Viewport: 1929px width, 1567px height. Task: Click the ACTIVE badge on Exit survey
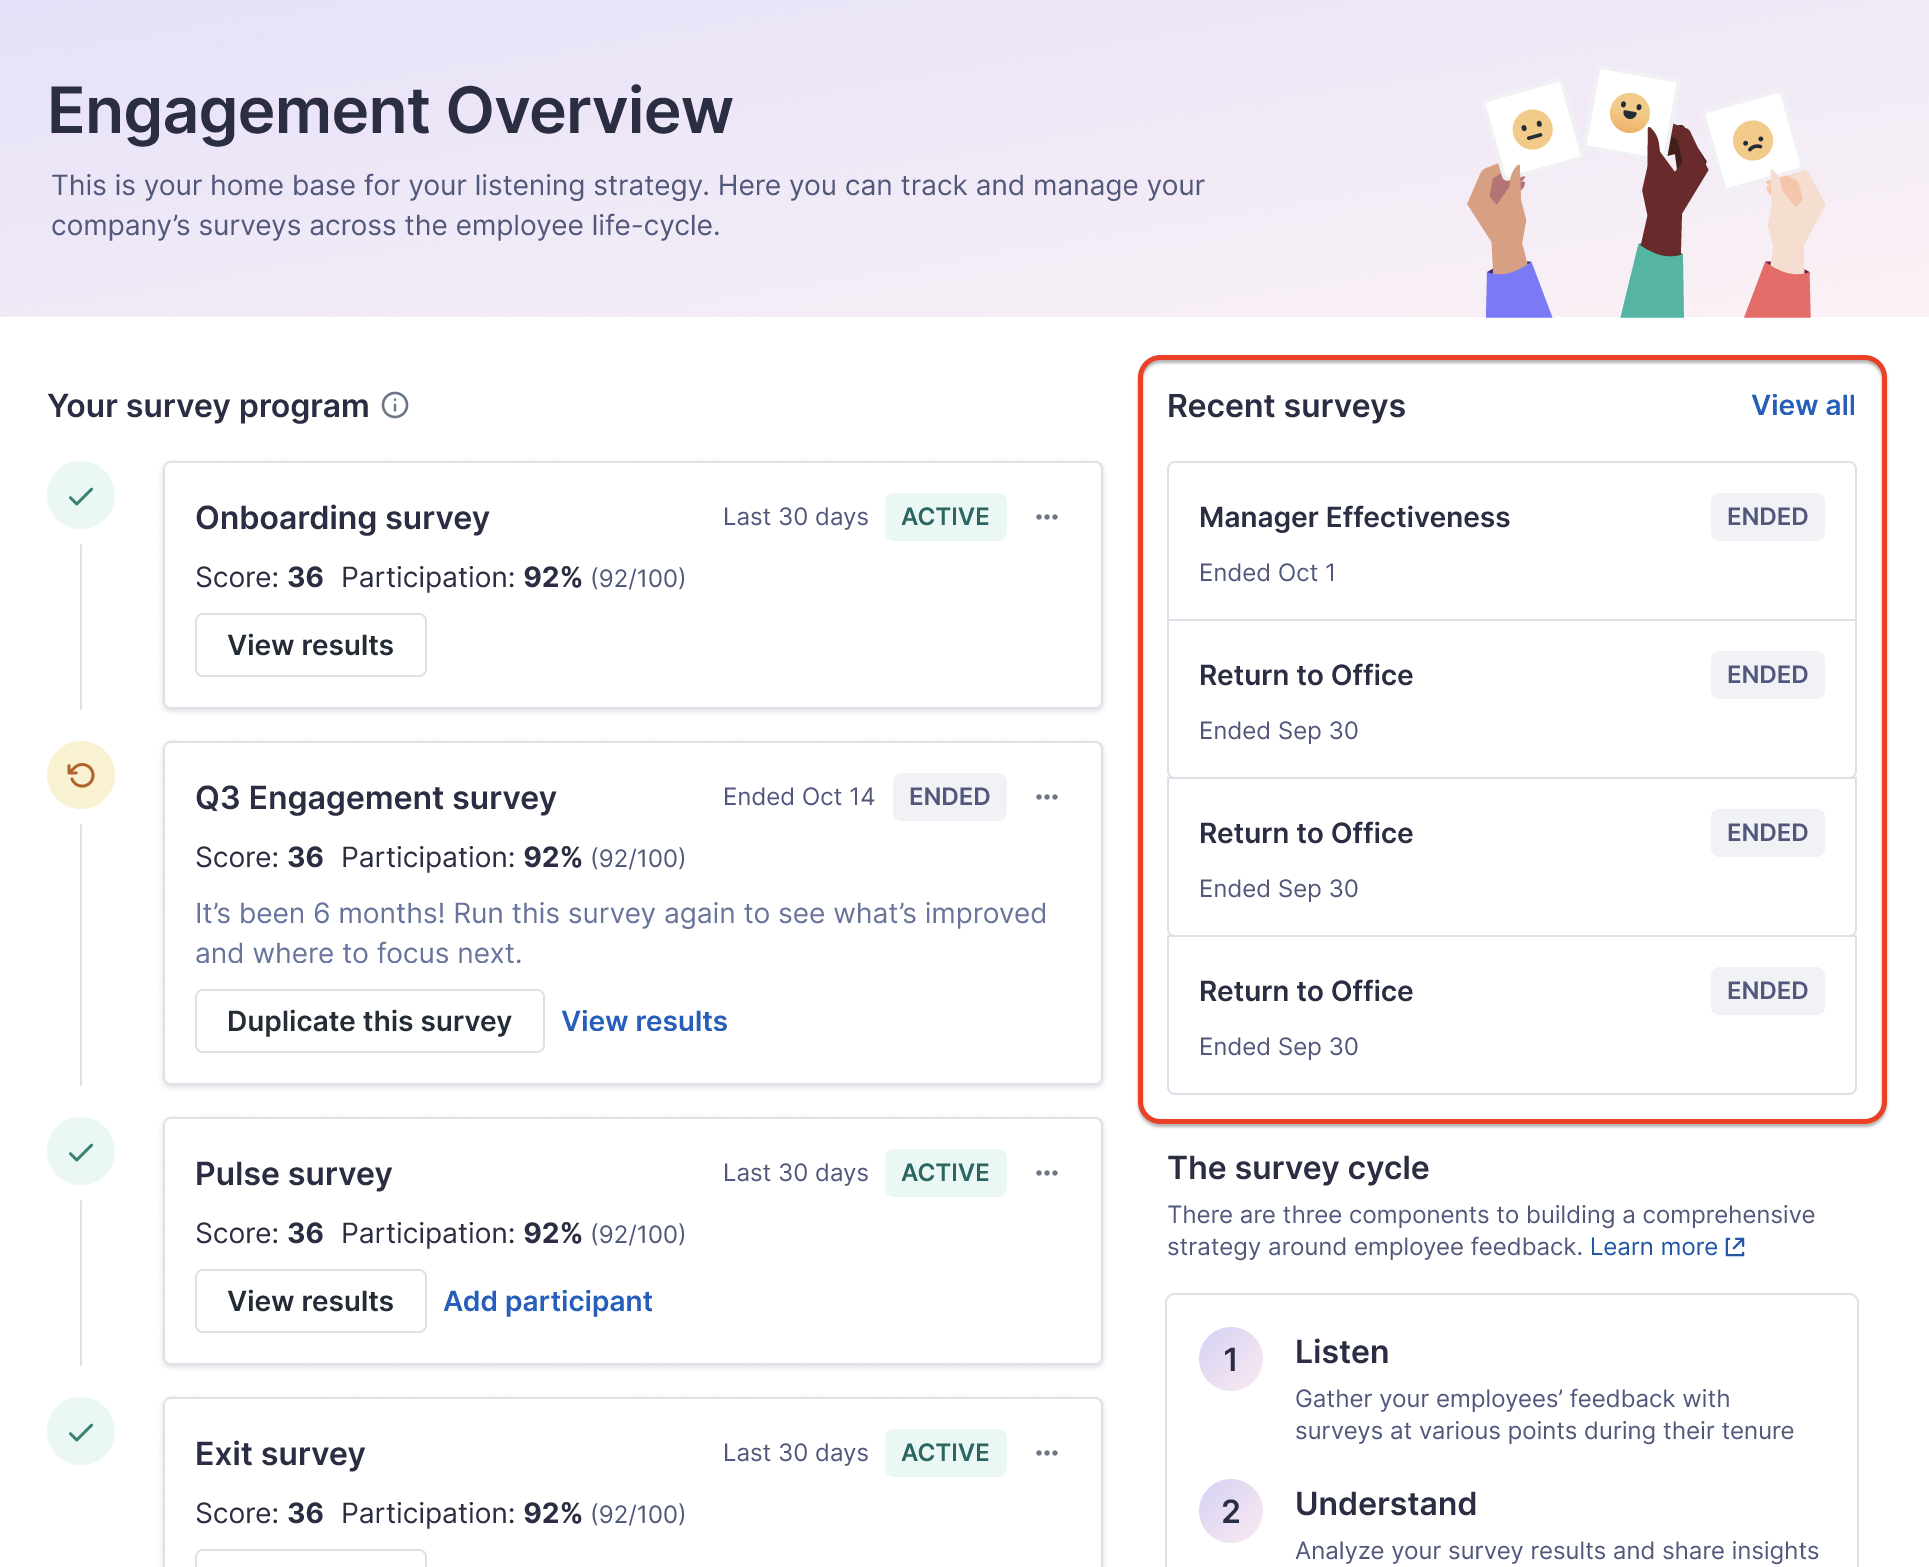click(x=945, y=1453)
